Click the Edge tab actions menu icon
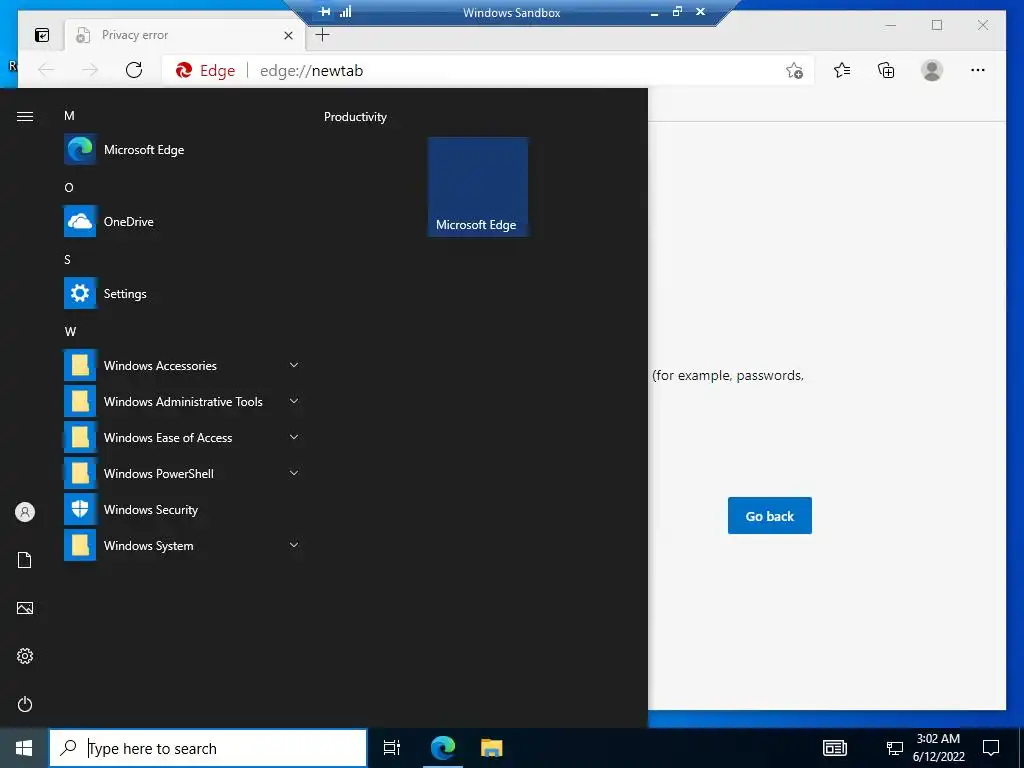1024x768 pixels. pyautogui.click(x=42, y=35)
